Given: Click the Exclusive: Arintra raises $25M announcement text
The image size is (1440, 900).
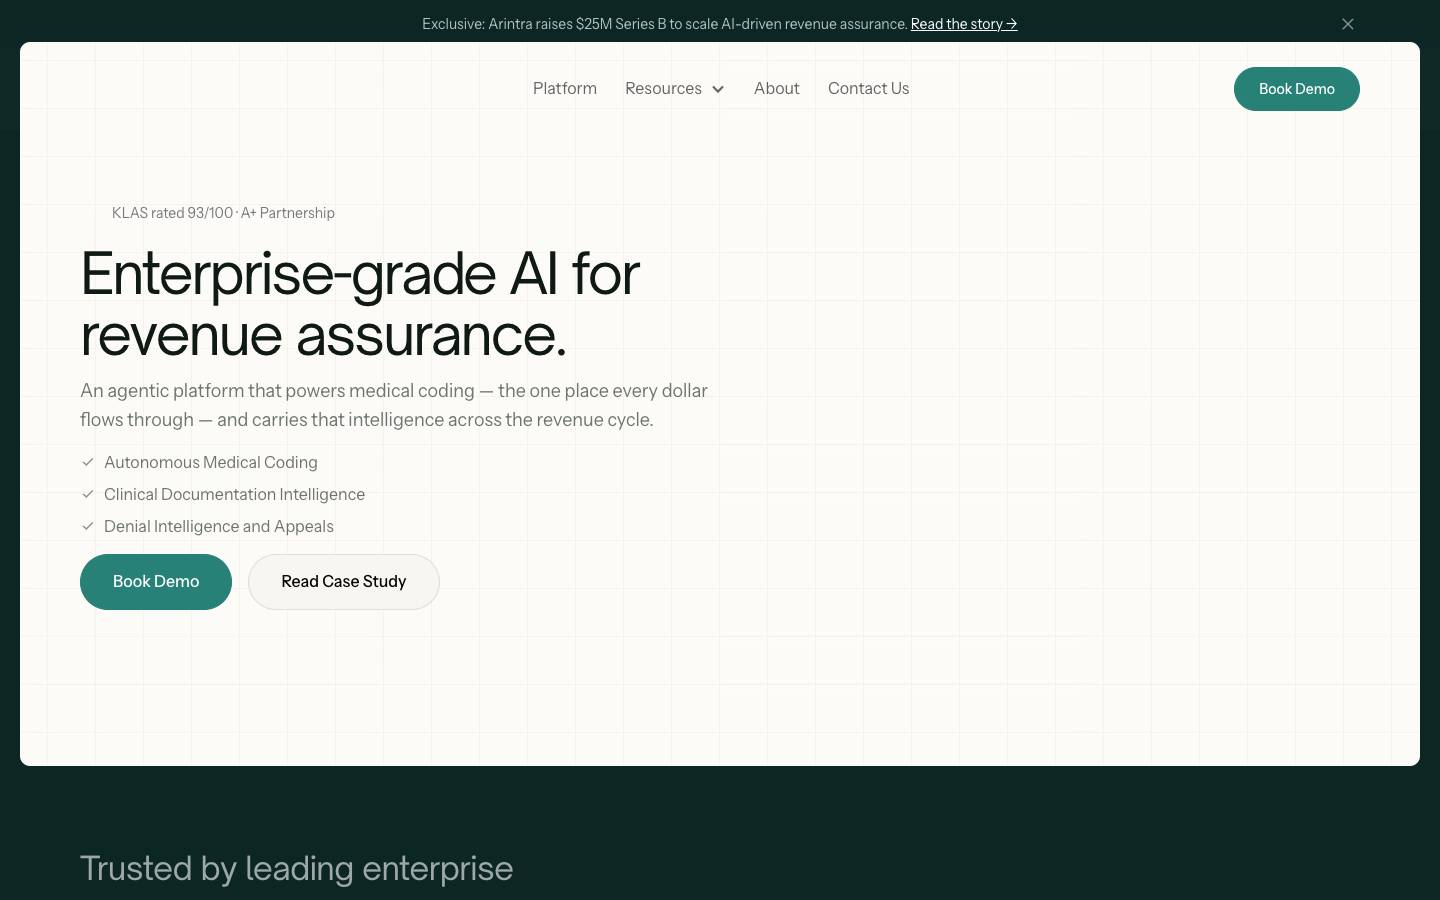Looking at the screenshot, I should click(665, 24).
